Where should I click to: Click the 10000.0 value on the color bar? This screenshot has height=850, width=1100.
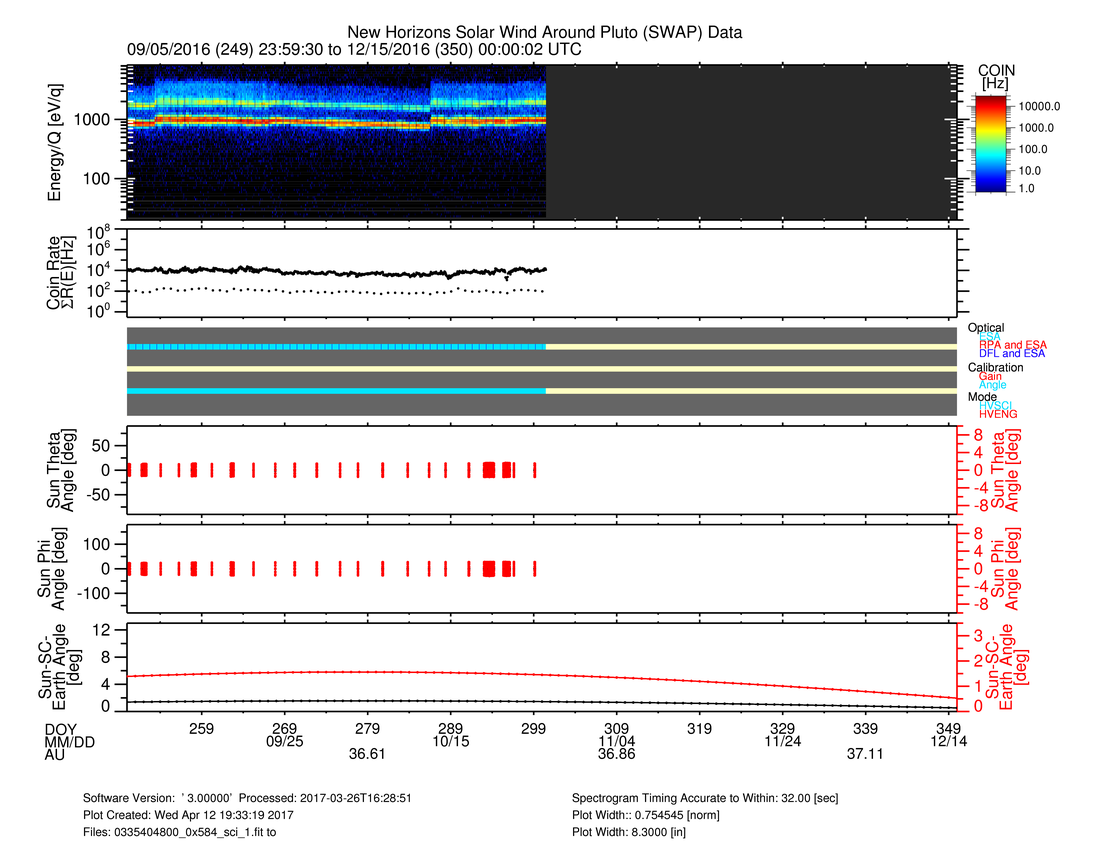pyautogui.click(x=1034, y=105)
